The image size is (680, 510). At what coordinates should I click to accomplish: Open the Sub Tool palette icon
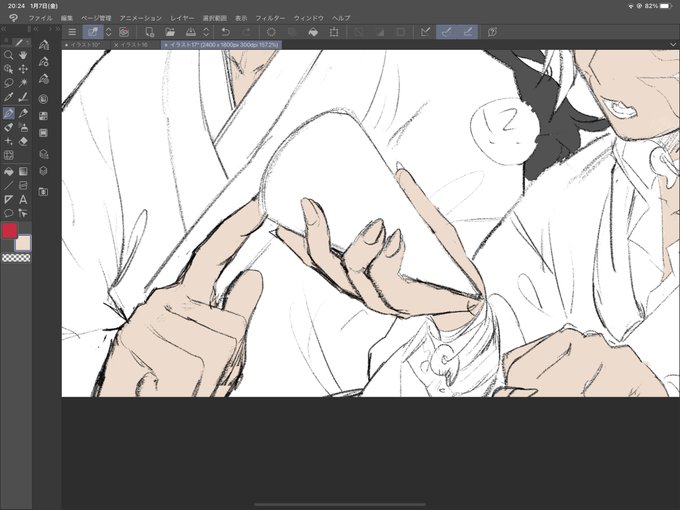[43, 45]
